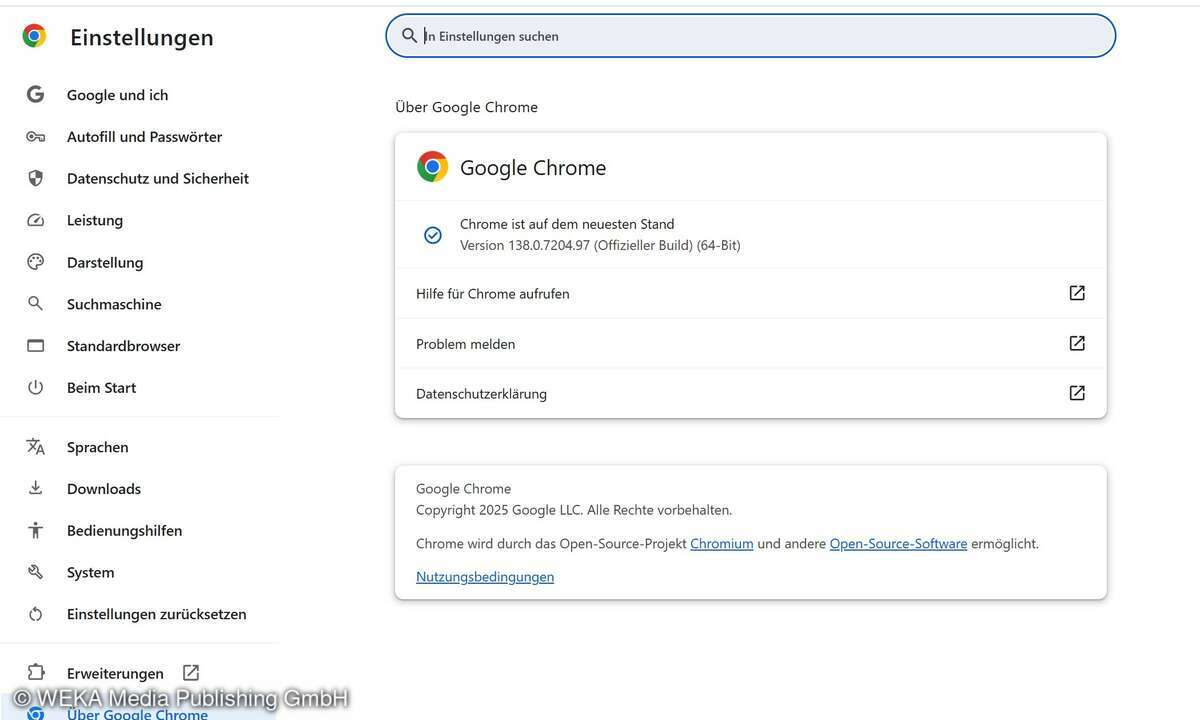Click the Google Chrome card title
The width and height of the screenshot is (1200, 720).
pos(533,168)
